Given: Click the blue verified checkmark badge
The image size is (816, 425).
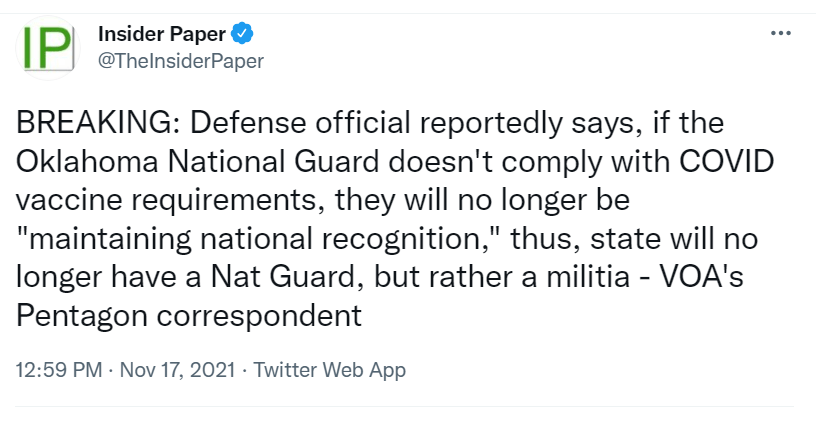Looking at the screenshot, I should pyautogui.click(x=242, y=34).
